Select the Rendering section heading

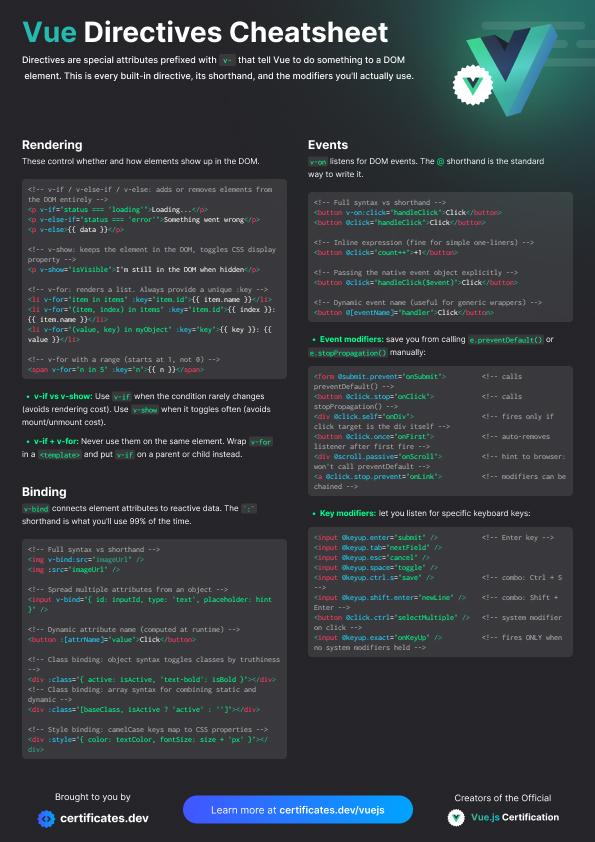coord(52,144)
